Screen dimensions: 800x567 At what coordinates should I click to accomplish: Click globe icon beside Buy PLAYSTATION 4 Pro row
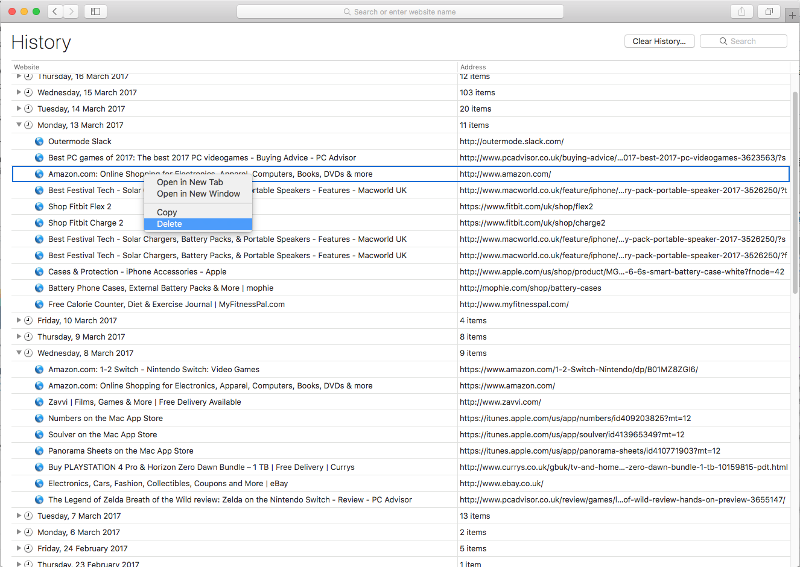click(x=39, y=467)
